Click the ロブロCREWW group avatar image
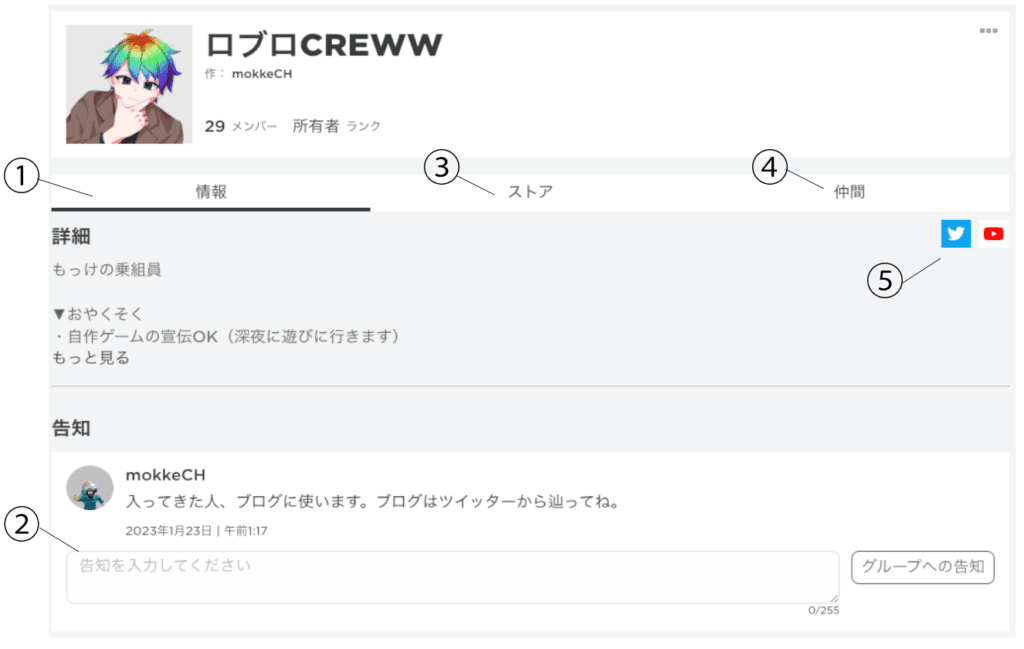Image resolution: width=1024 pixels, height=649 pixels. coord(129,85)
